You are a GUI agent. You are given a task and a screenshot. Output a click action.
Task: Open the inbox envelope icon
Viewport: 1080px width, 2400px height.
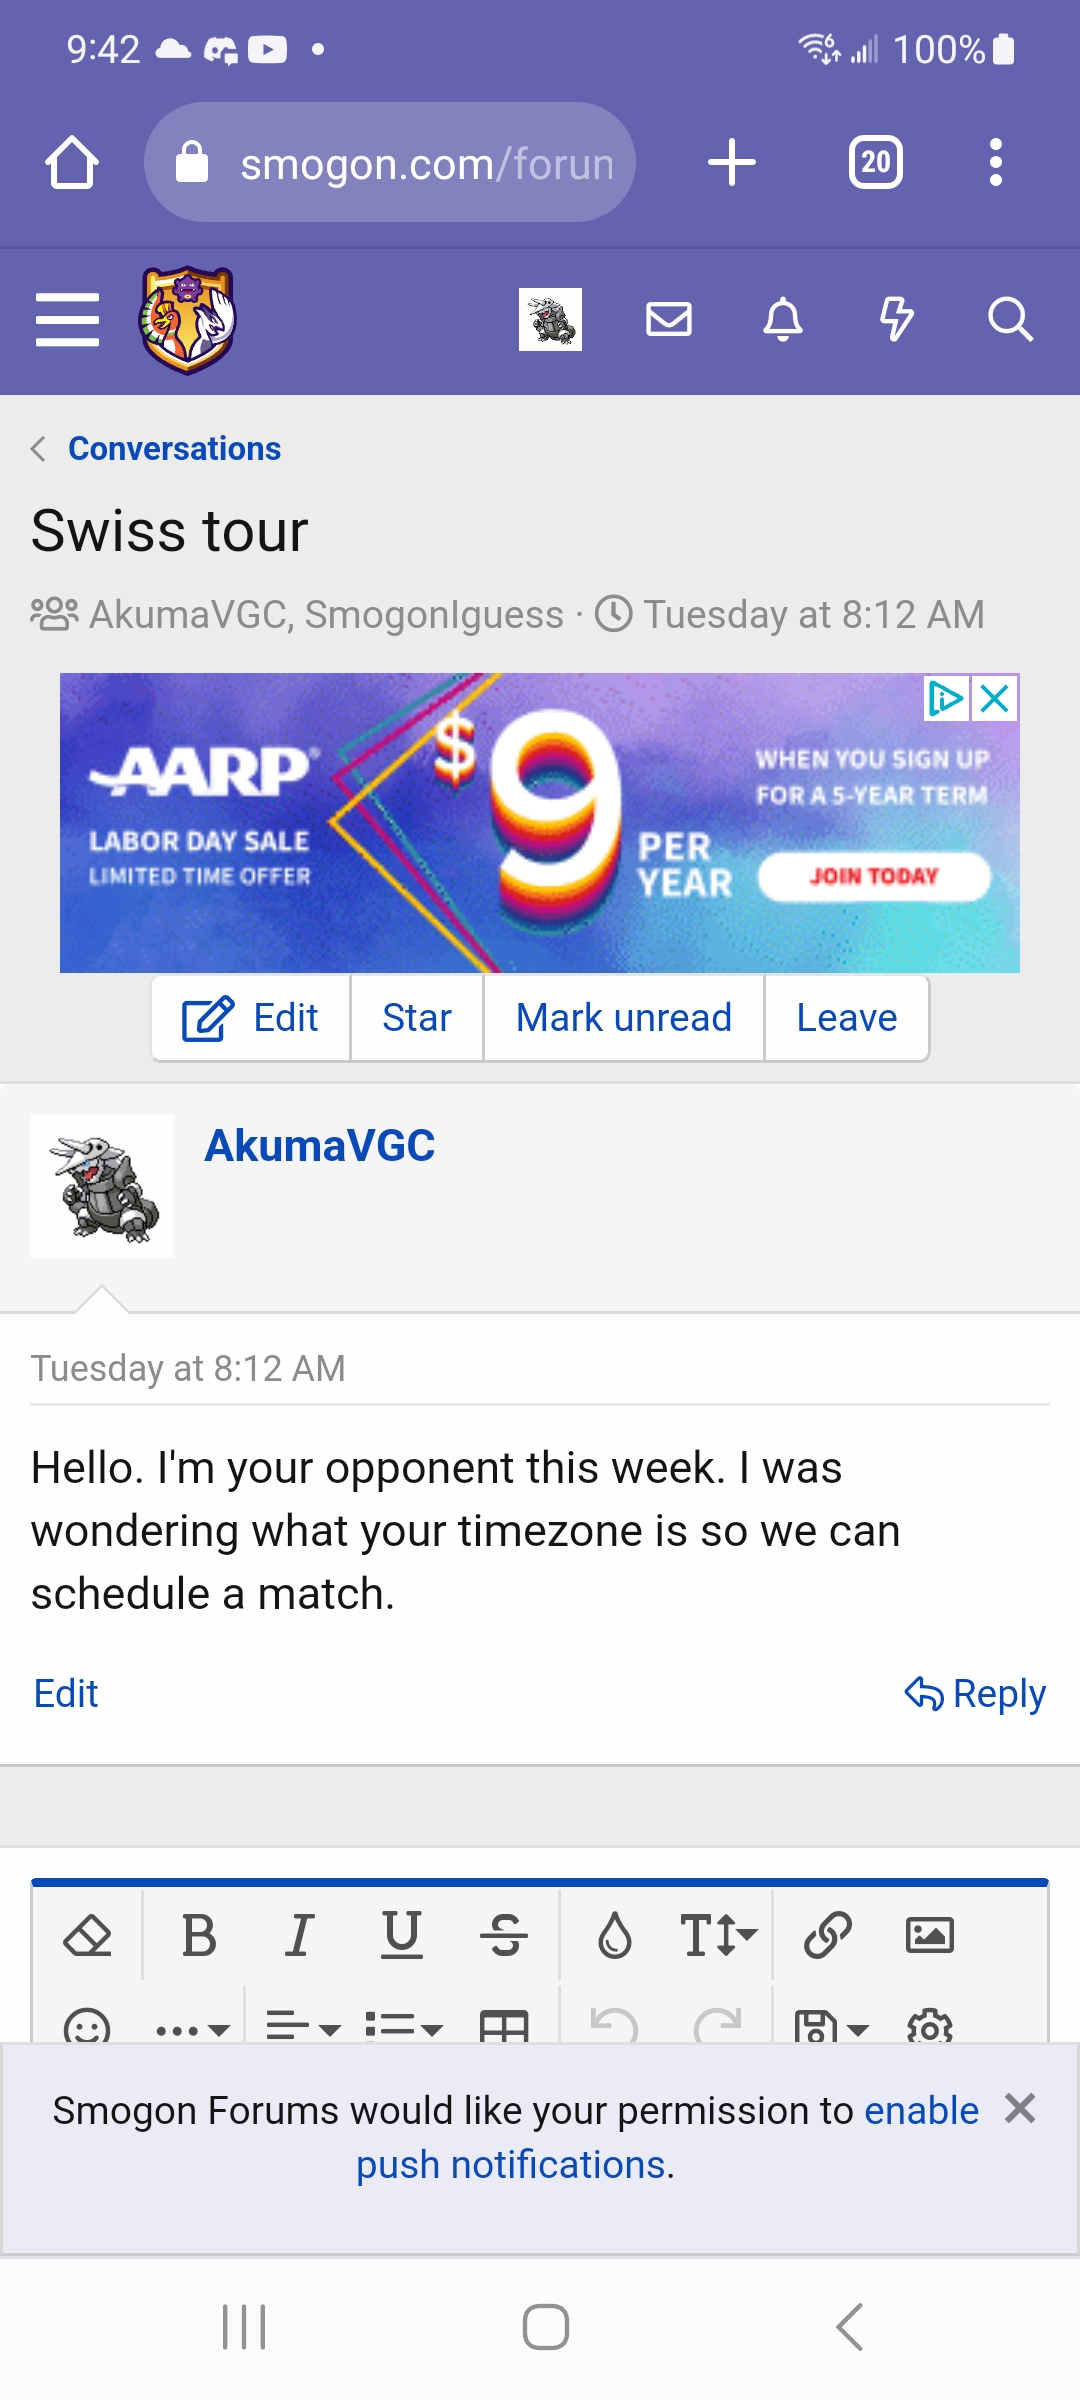[669, 320]
